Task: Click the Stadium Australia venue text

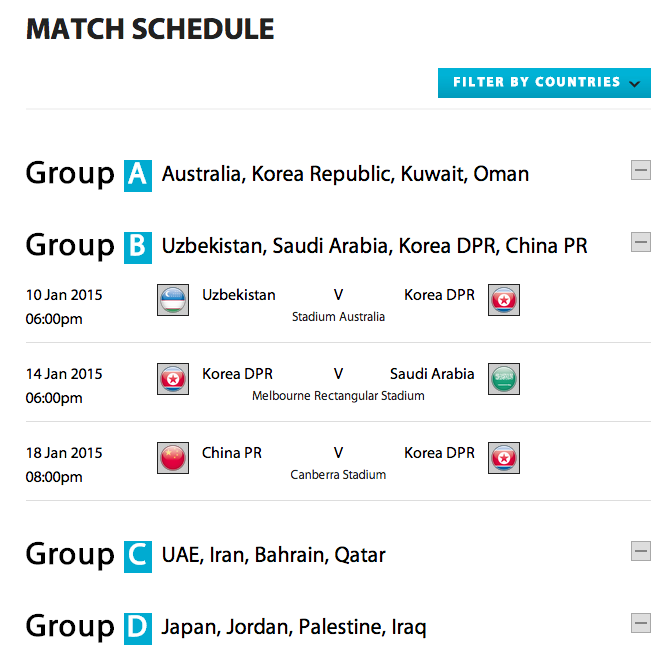Action: 338,317
